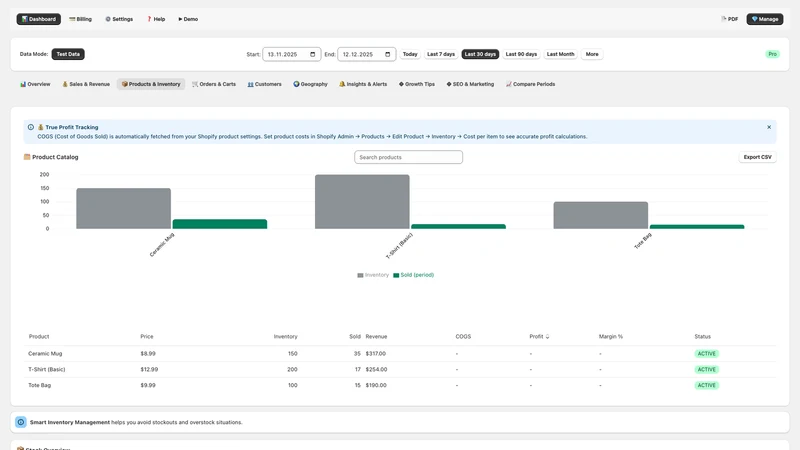Screen dimensions: 800x450
Task: Click the Product column header
Action: click(39, 337)
